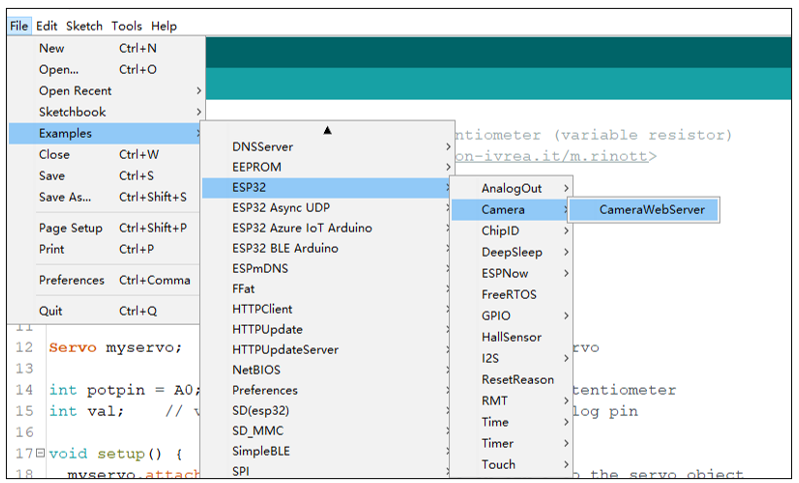Open the Sketch menu
Viewport: 799px width, 483px height.
tap(84, 25)
